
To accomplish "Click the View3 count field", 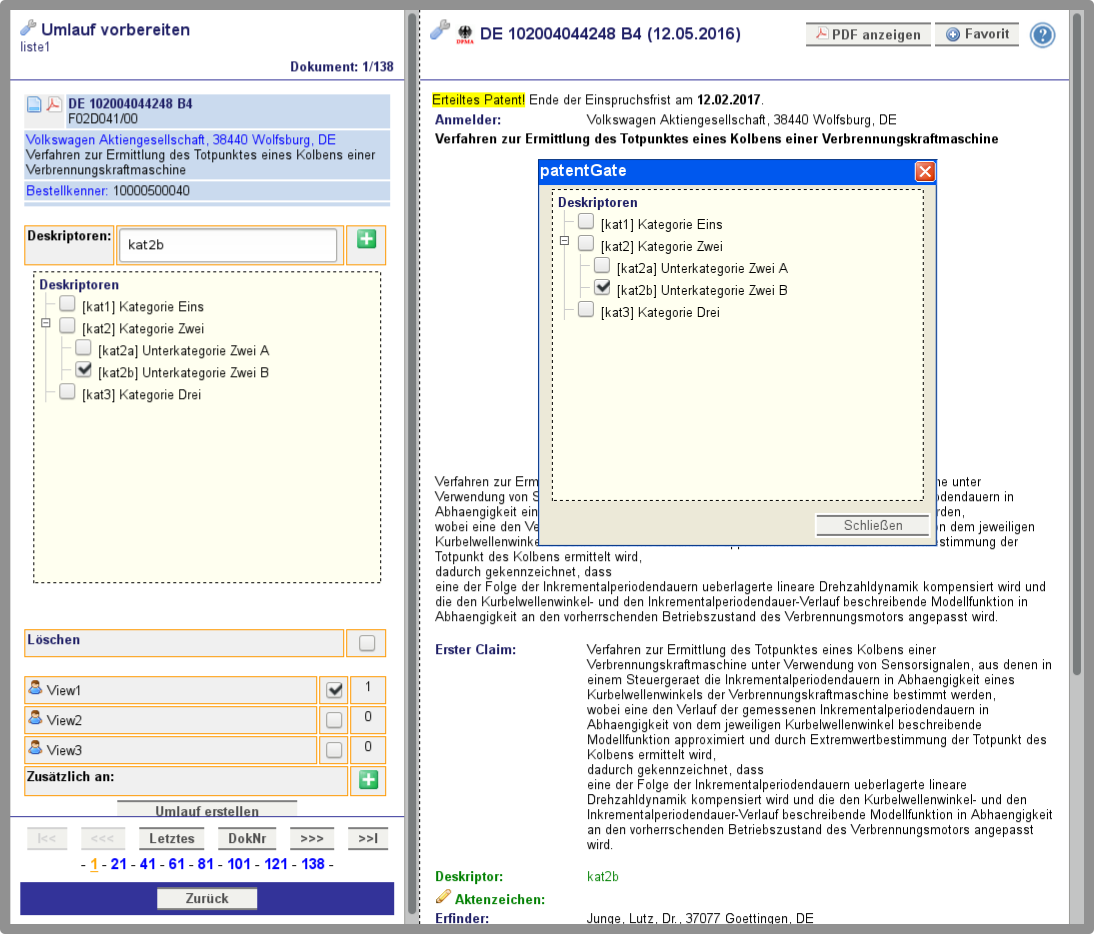I will [x=368, y=750].
